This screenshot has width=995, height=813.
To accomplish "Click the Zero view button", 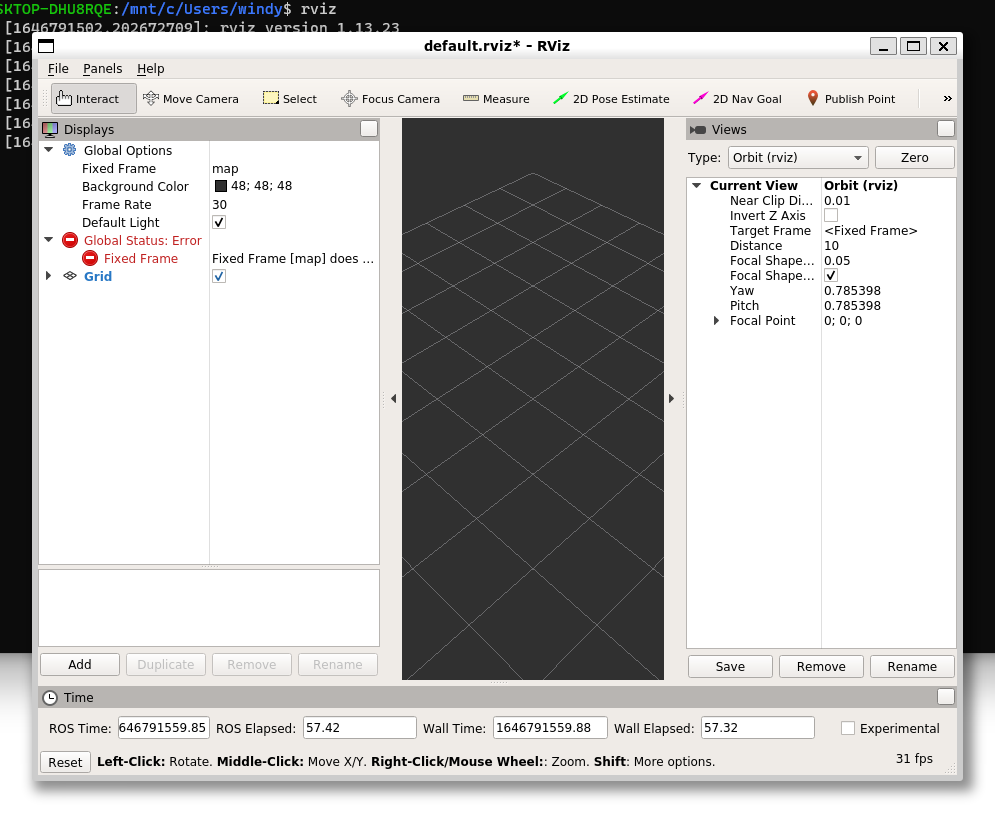I will tap(914, 157).
